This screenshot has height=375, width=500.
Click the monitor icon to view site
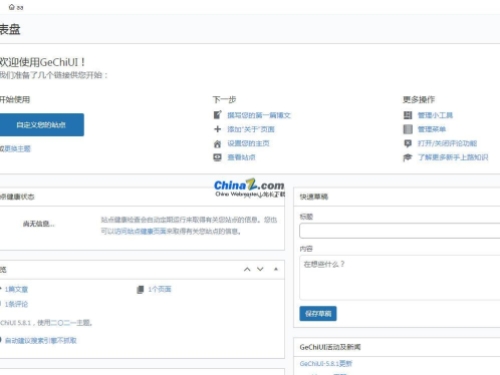coord(217,157)
